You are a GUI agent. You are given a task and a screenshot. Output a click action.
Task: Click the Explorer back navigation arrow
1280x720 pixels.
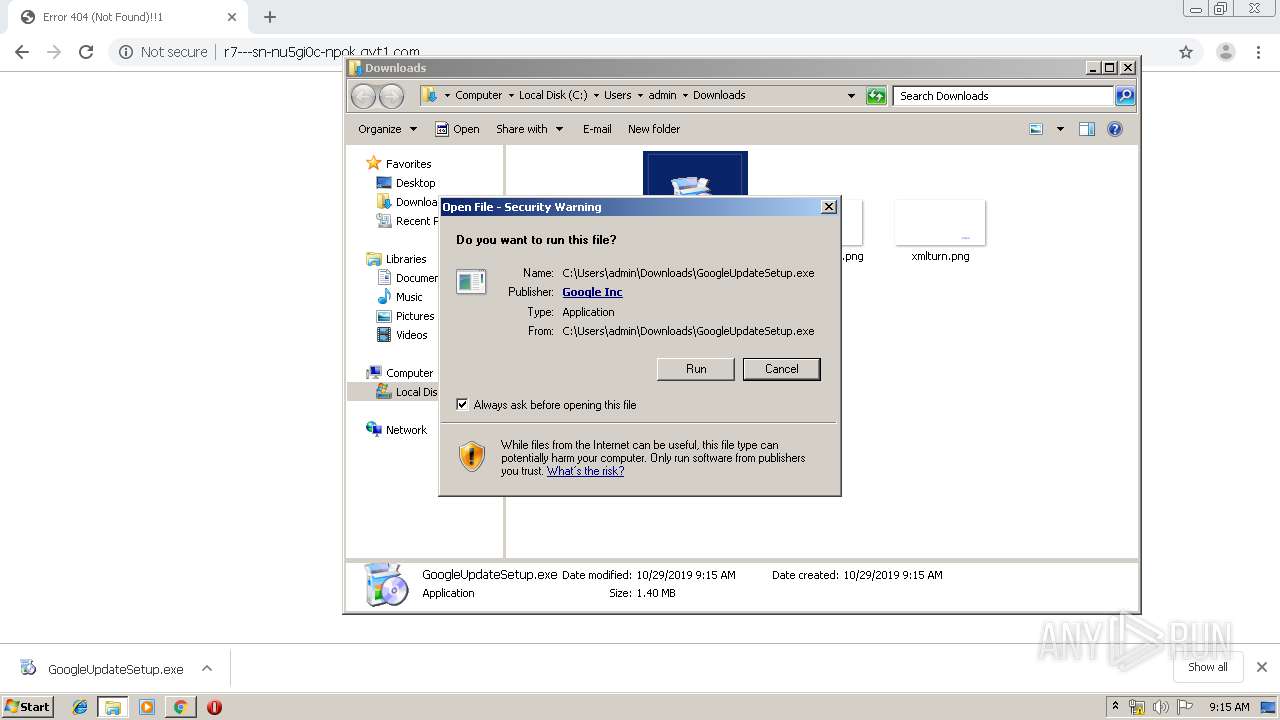(x=363, y=96)
